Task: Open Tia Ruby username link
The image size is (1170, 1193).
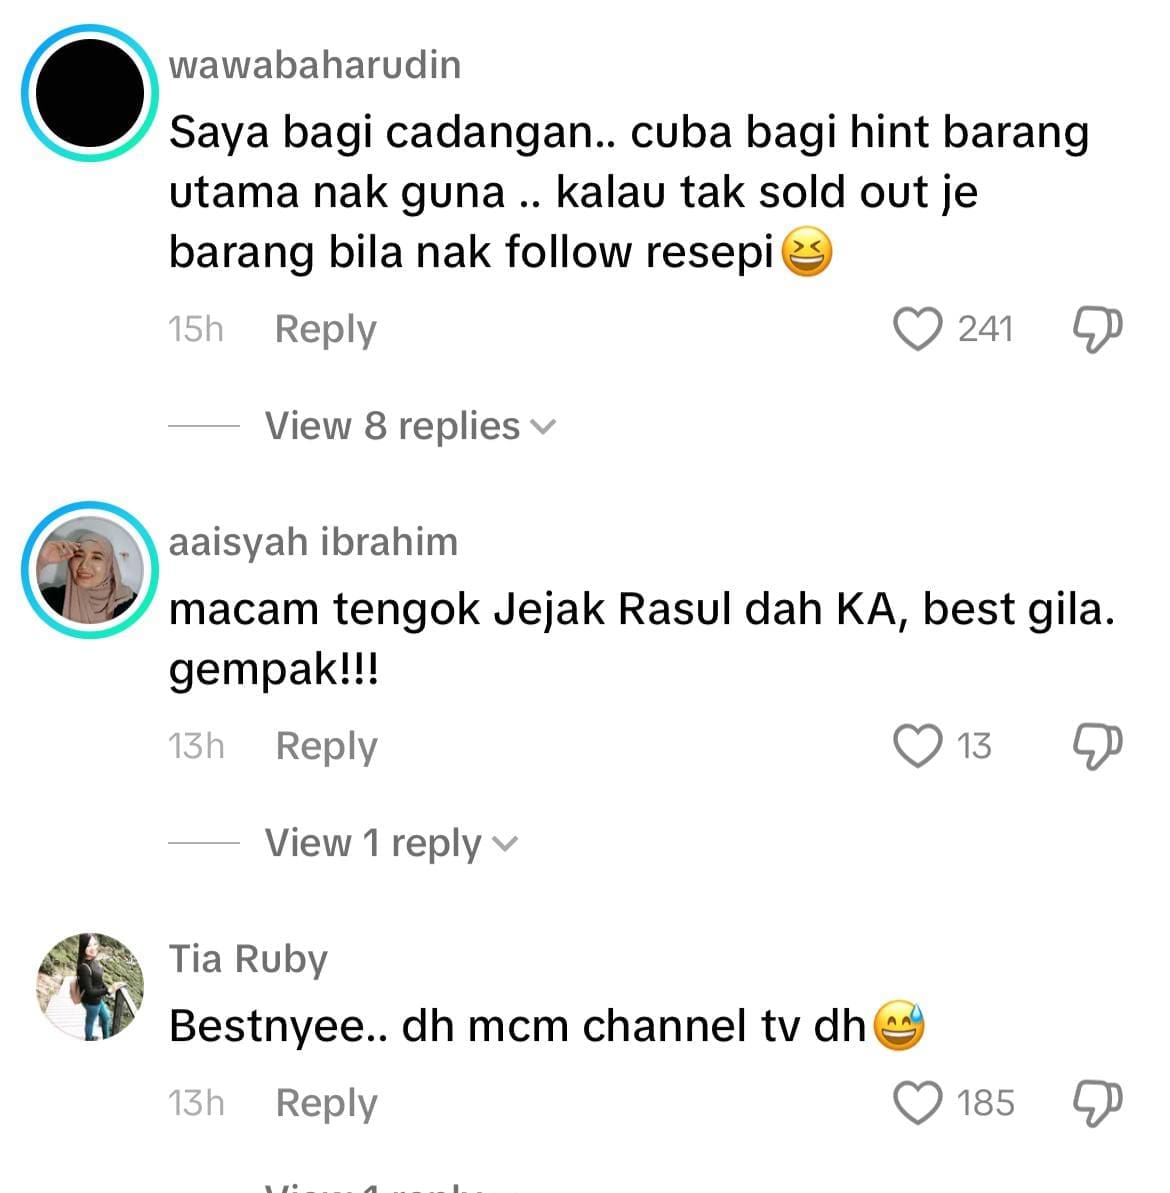Action: coord(248,960)
